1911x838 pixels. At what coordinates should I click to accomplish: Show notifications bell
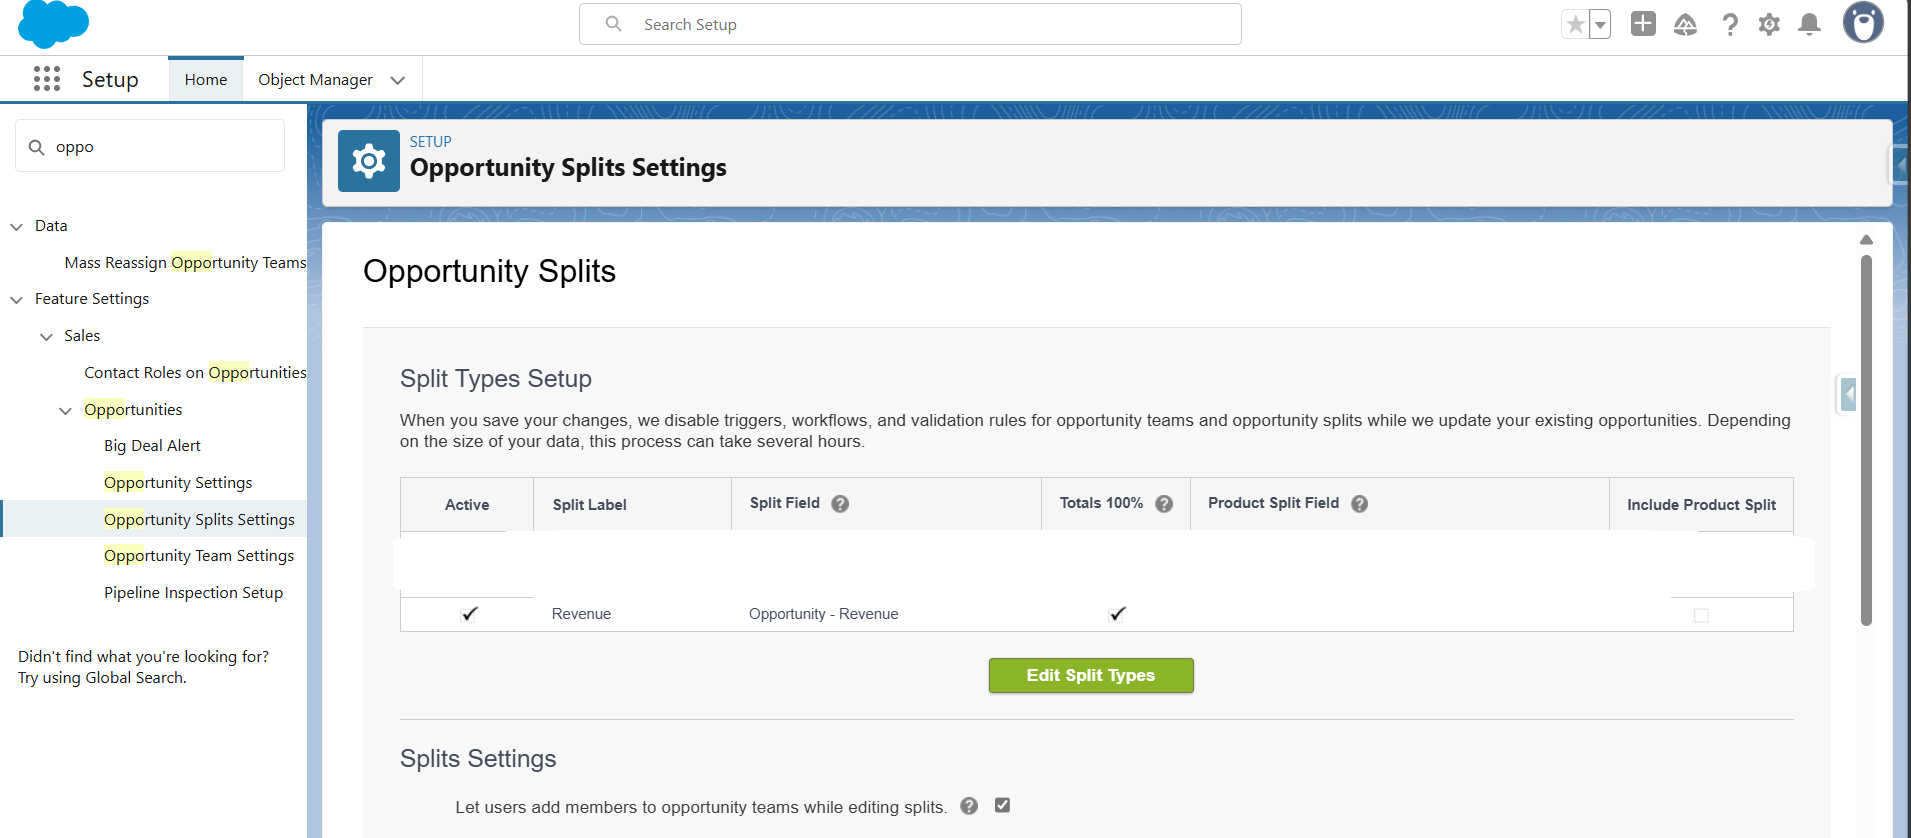(x=1809, y=24)
